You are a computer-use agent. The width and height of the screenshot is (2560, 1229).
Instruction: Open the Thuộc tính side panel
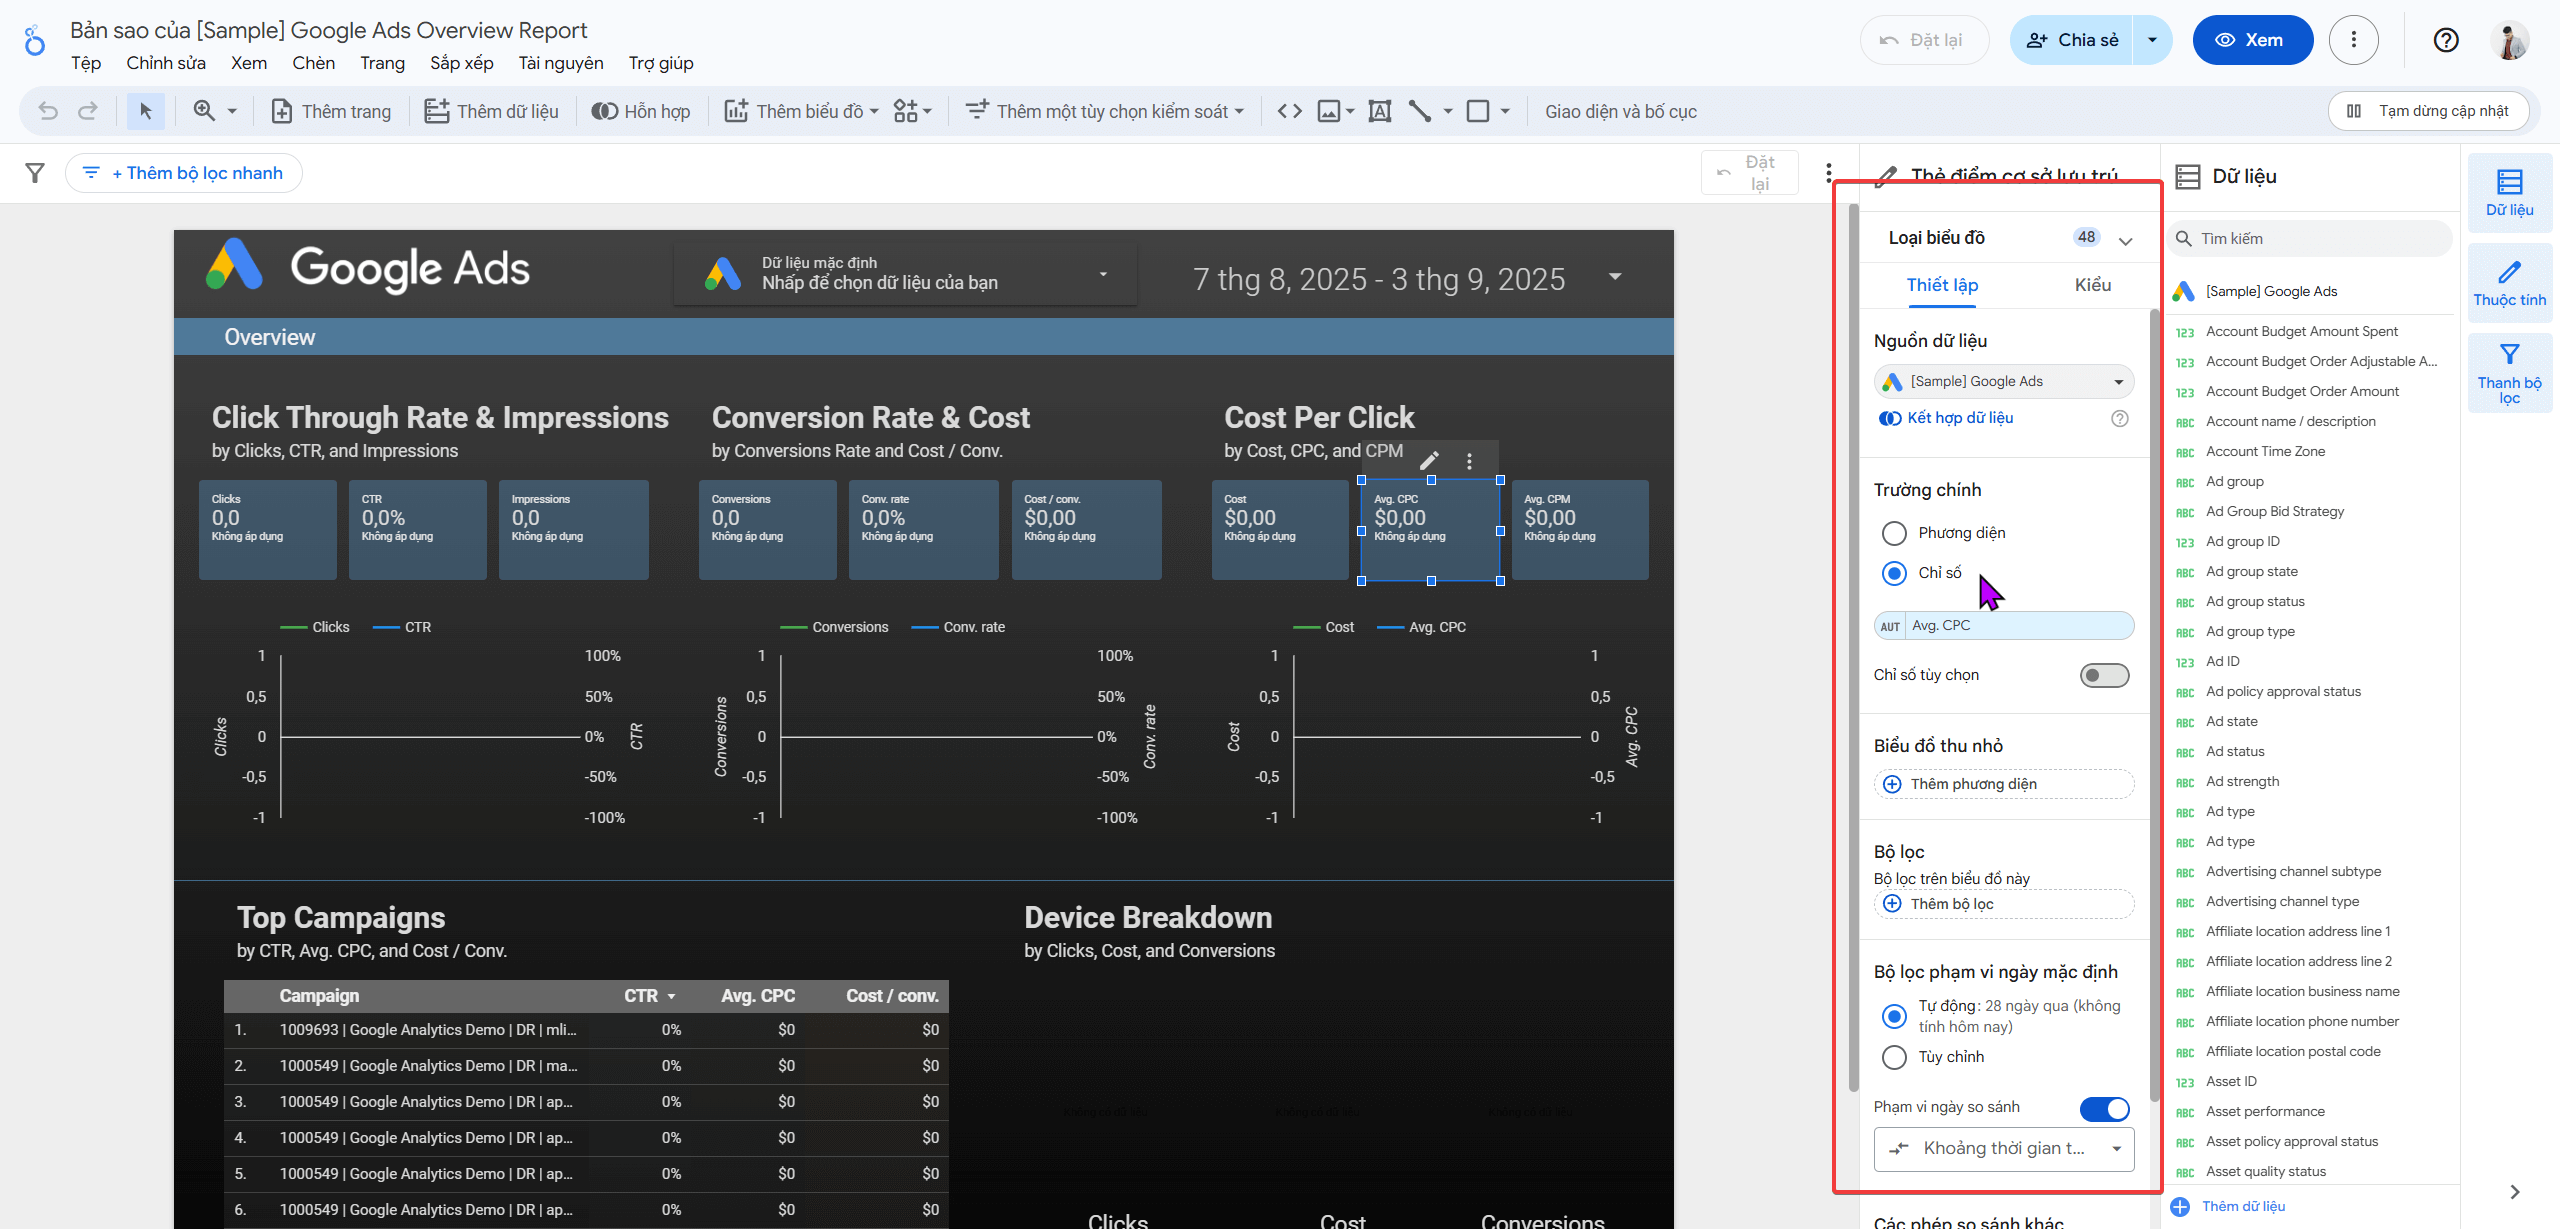click(x=2509, y=283)
